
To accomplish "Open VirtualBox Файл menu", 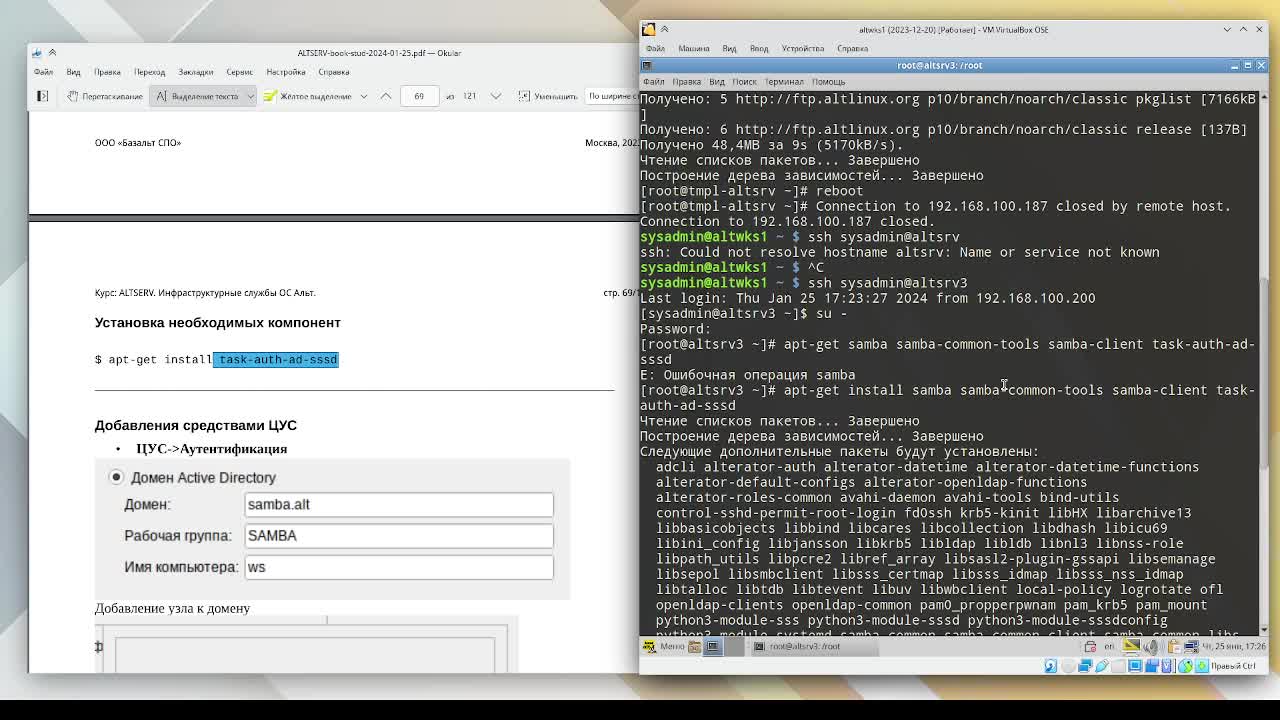I will pyautogui.click(x=655, y=48).
